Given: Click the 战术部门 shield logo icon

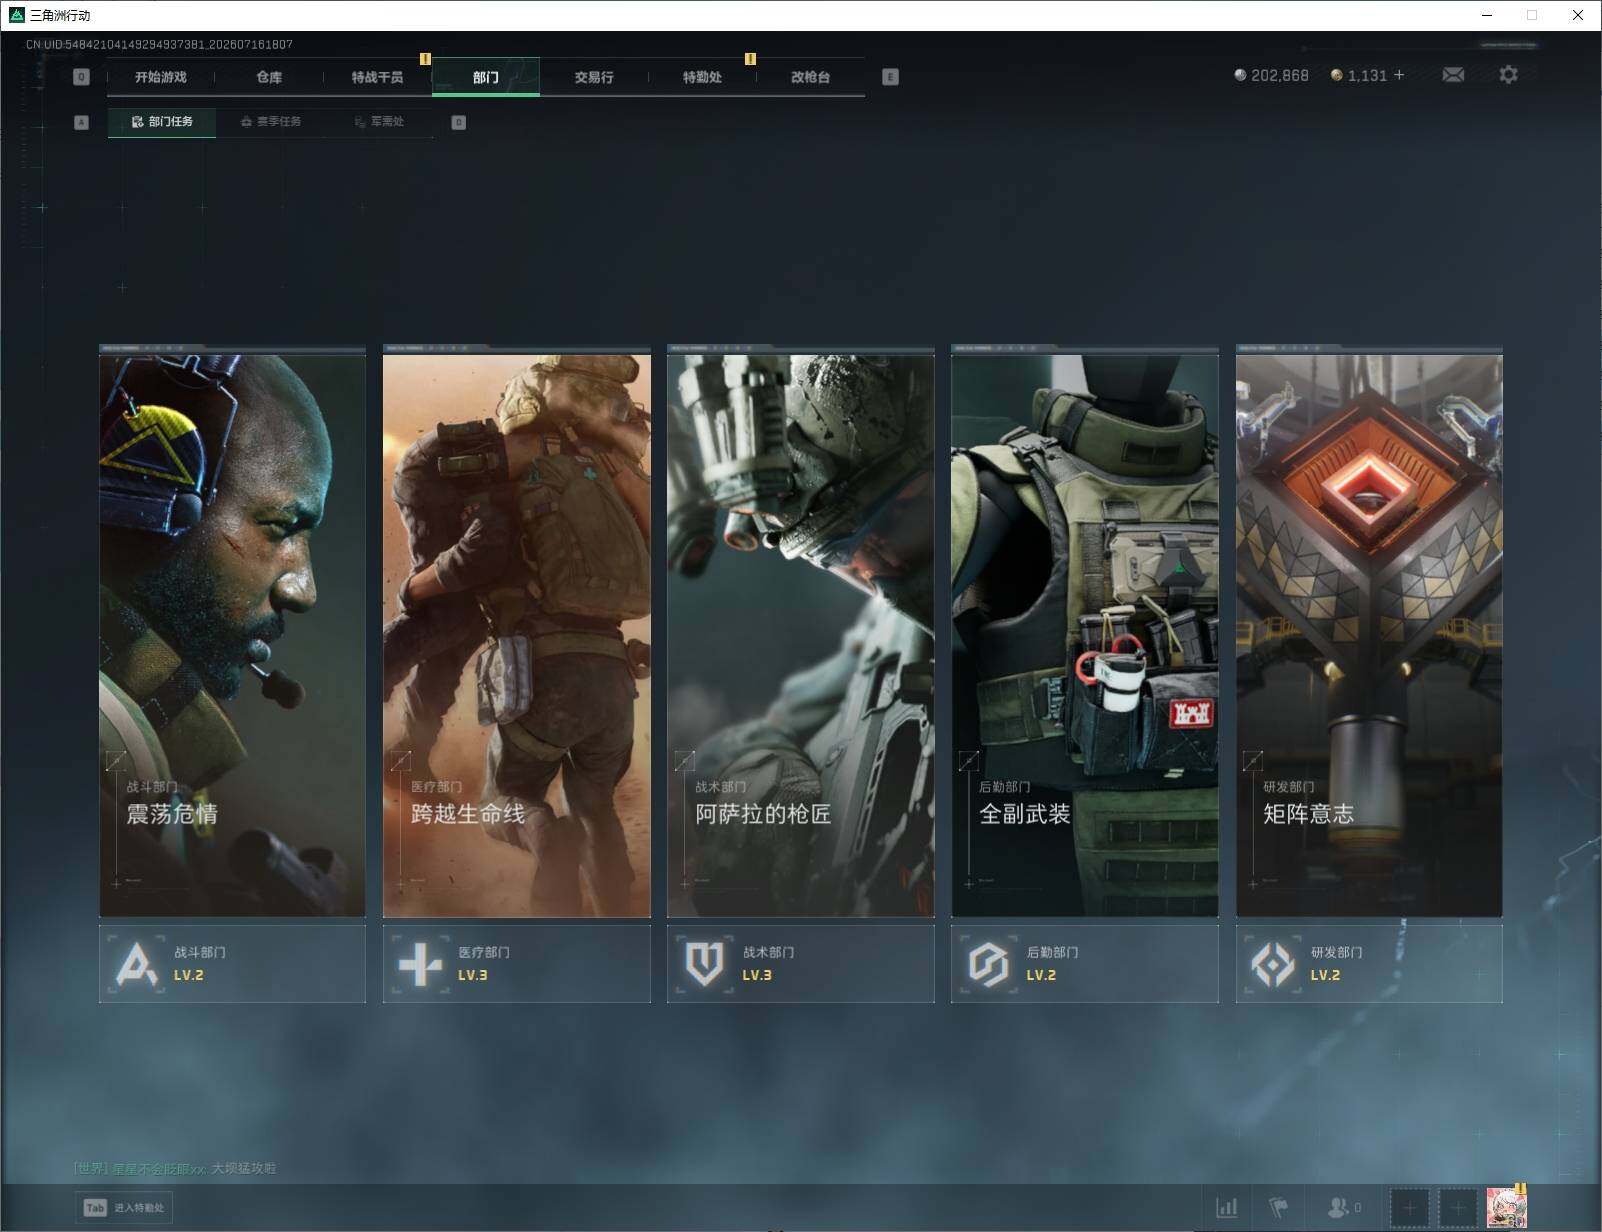Looking at the screenshot, I should (x=704, y=965).
